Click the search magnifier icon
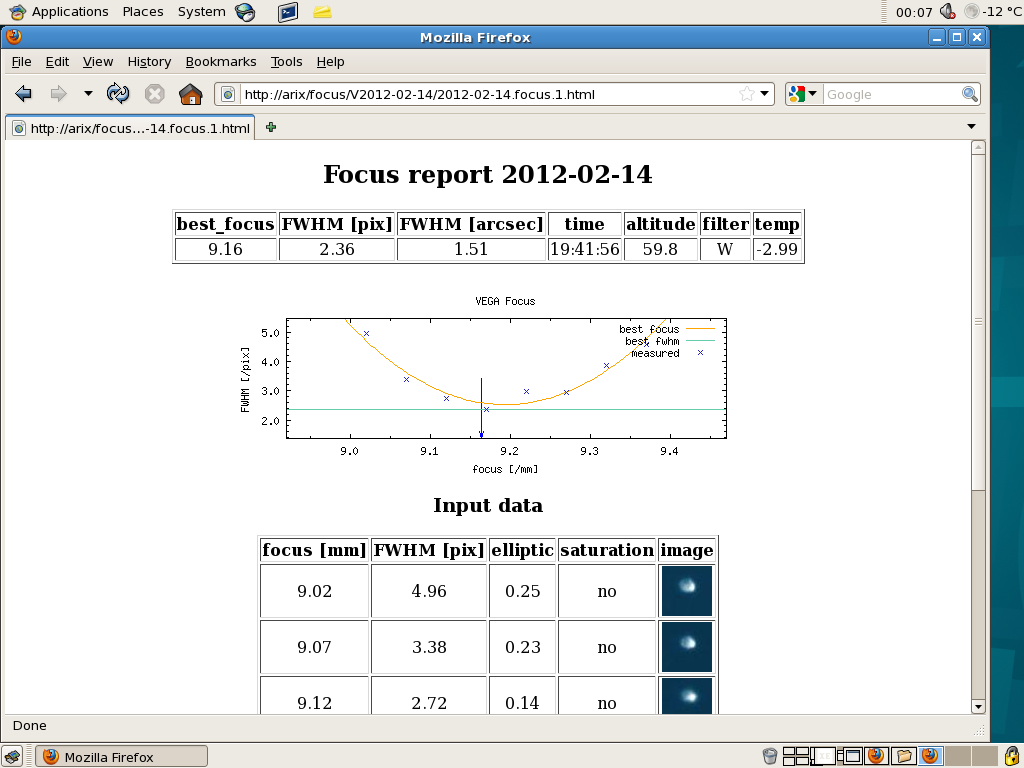Screen dimensions: 1024x768 tap(970, 95)
